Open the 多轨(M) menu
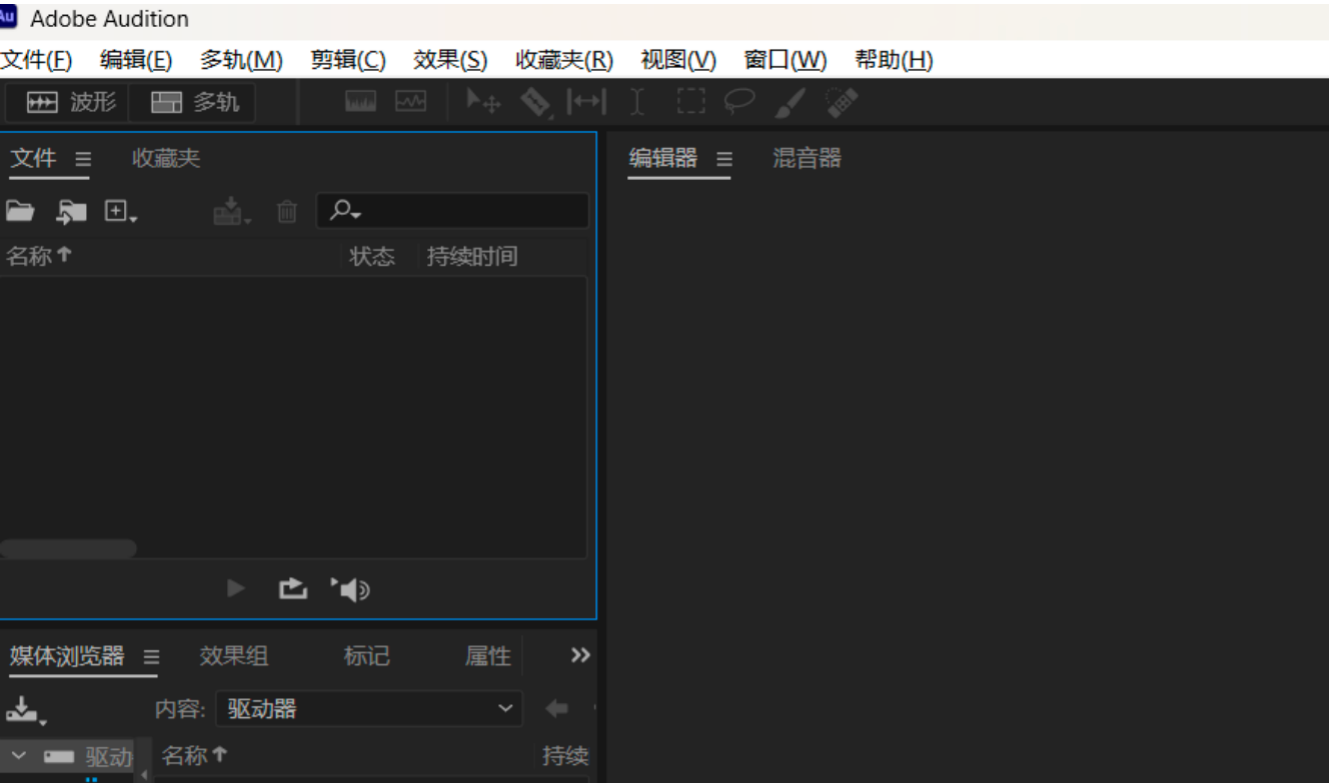Image resolution: width=1330 pixels, height=784 pixels. [241, 60]
